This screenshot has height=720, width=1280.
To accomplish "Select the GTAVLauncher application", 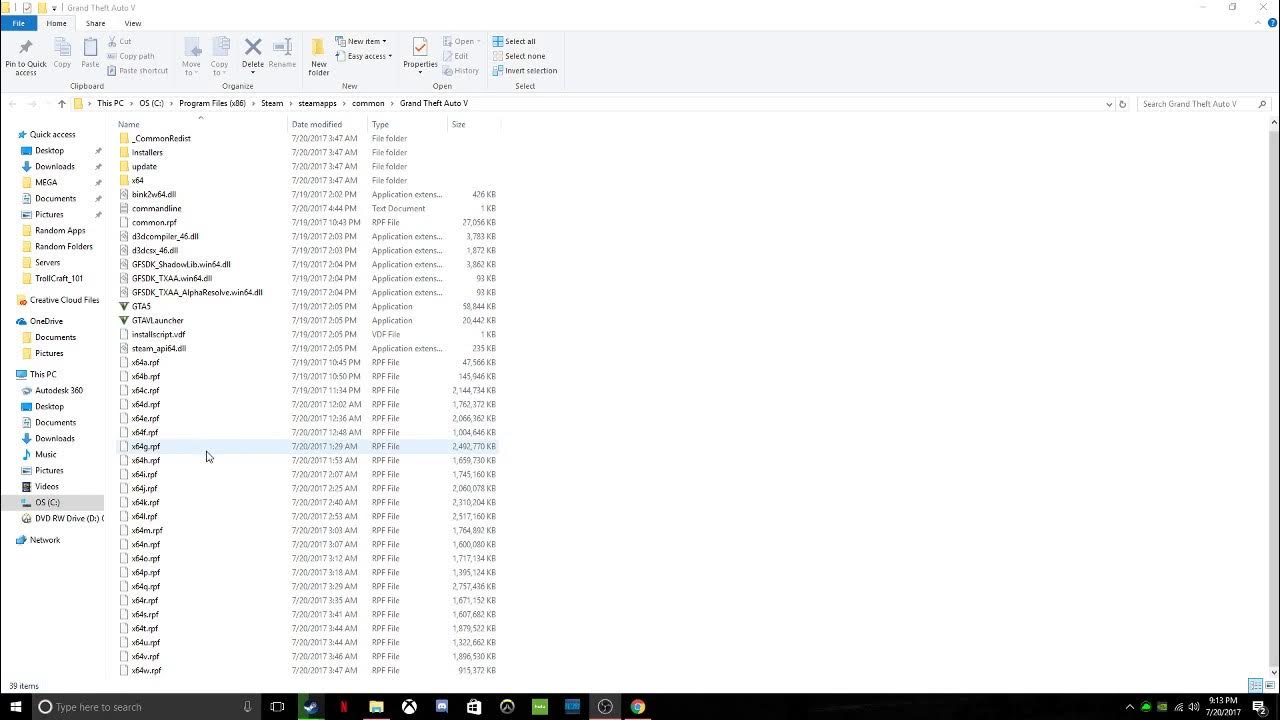I will coord(157,320).
